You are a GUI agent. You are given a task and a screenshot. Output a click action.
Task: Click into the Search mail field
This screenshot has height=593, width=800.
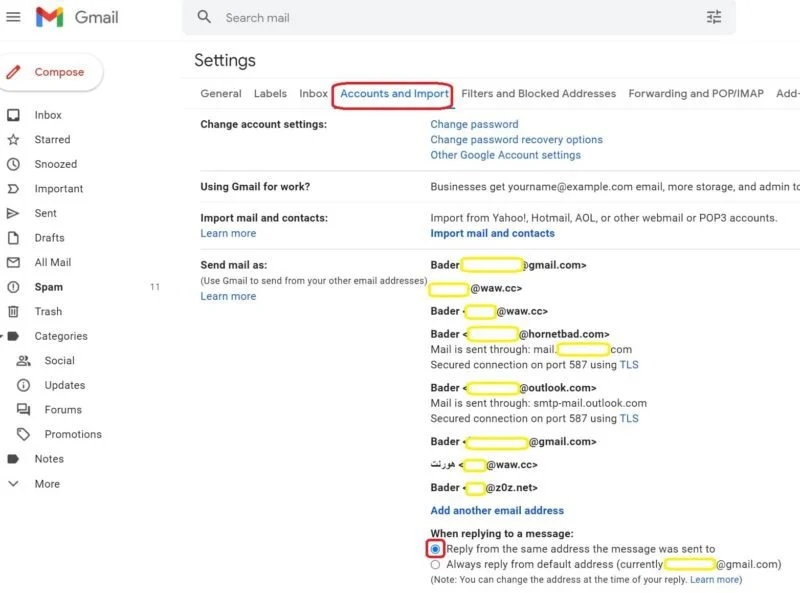click(x=459, y=17)
